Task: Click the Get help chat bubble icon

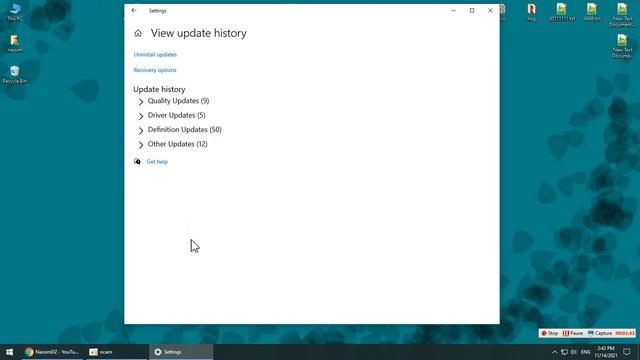Action: [x=138, y=162]
